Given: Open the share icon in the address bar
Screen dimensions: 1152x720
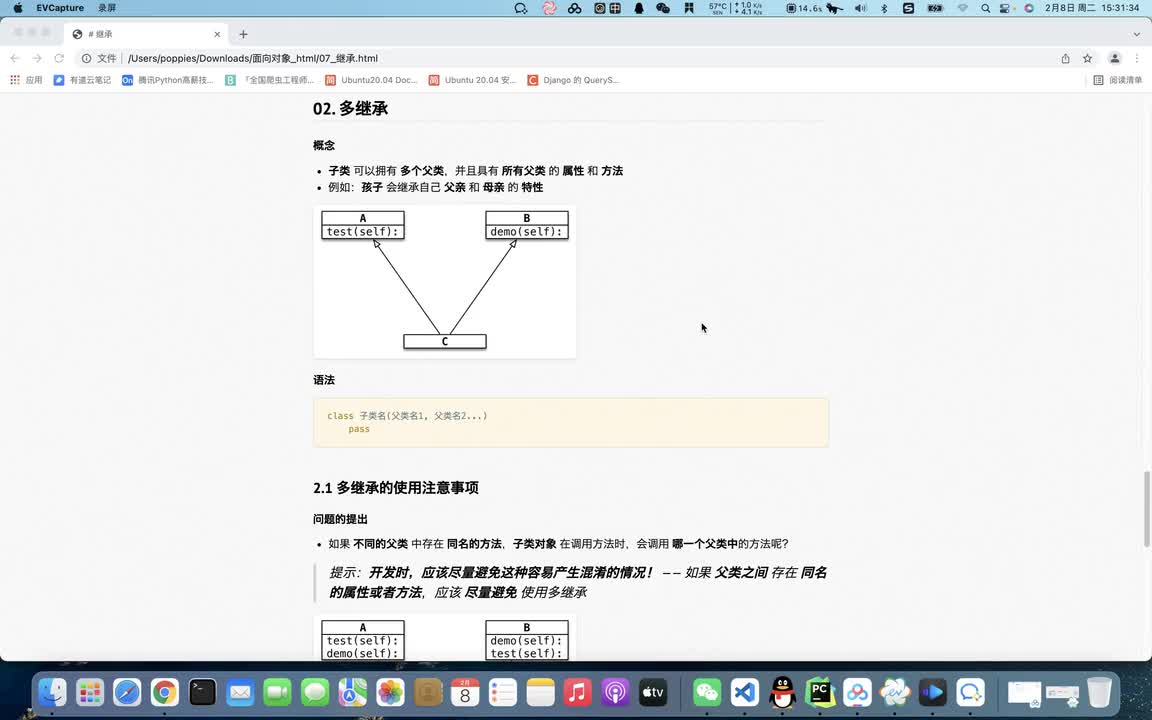Looking at the screenshot, I should point(1065,58).
